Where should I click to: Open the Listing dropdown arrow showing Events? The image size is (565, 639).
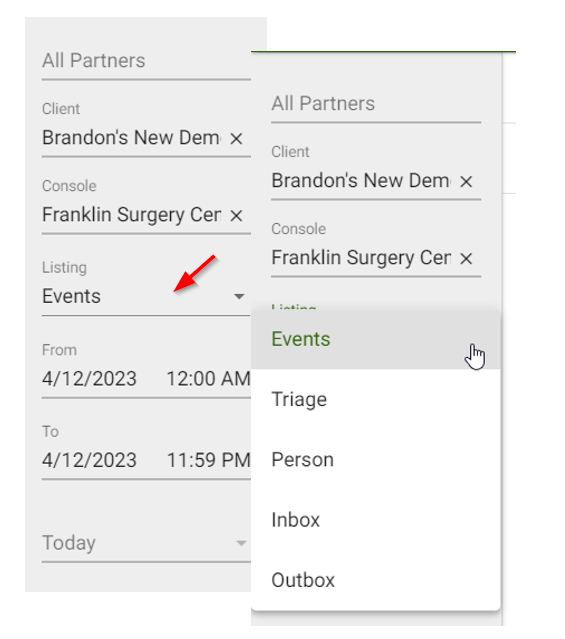239,296
